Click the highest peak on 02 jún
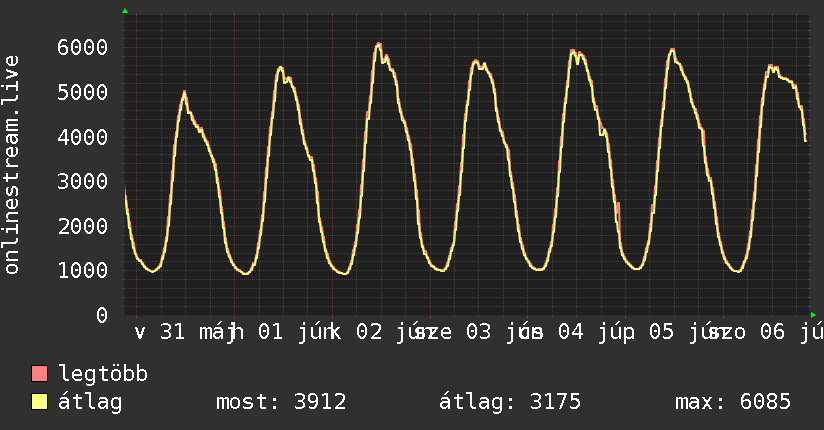The height and width of the screenshot is (430, 824). click(378, 44)
